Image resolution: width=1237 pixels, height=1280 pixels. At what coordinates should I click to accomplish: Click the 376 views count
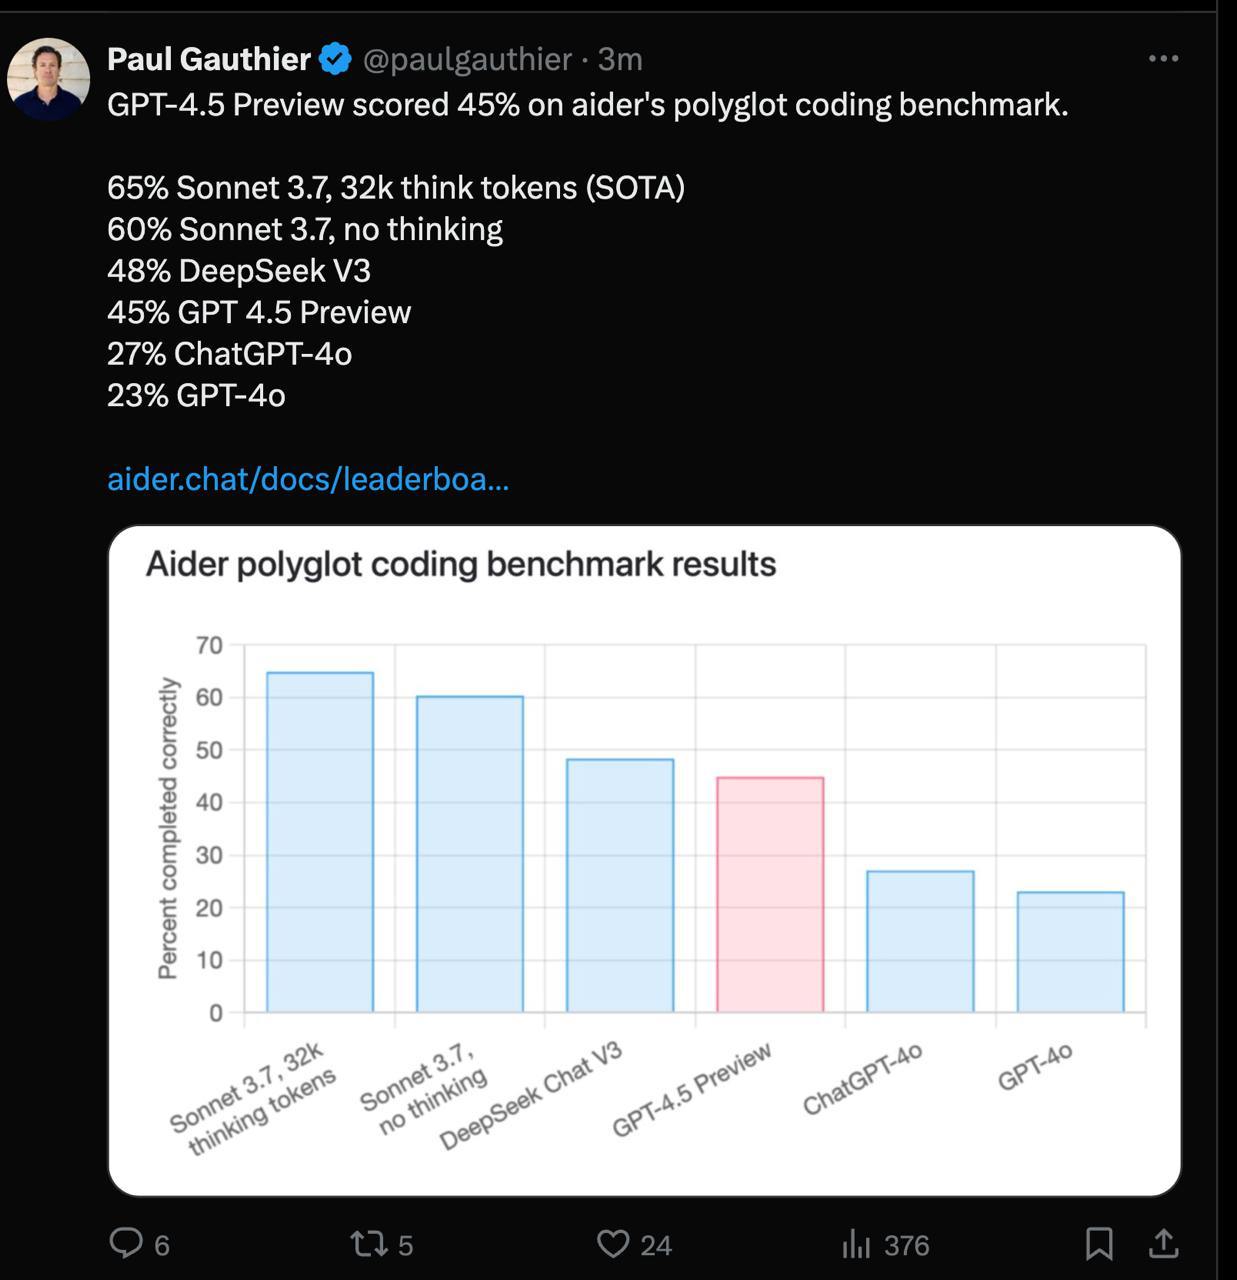coord(907,1245)
